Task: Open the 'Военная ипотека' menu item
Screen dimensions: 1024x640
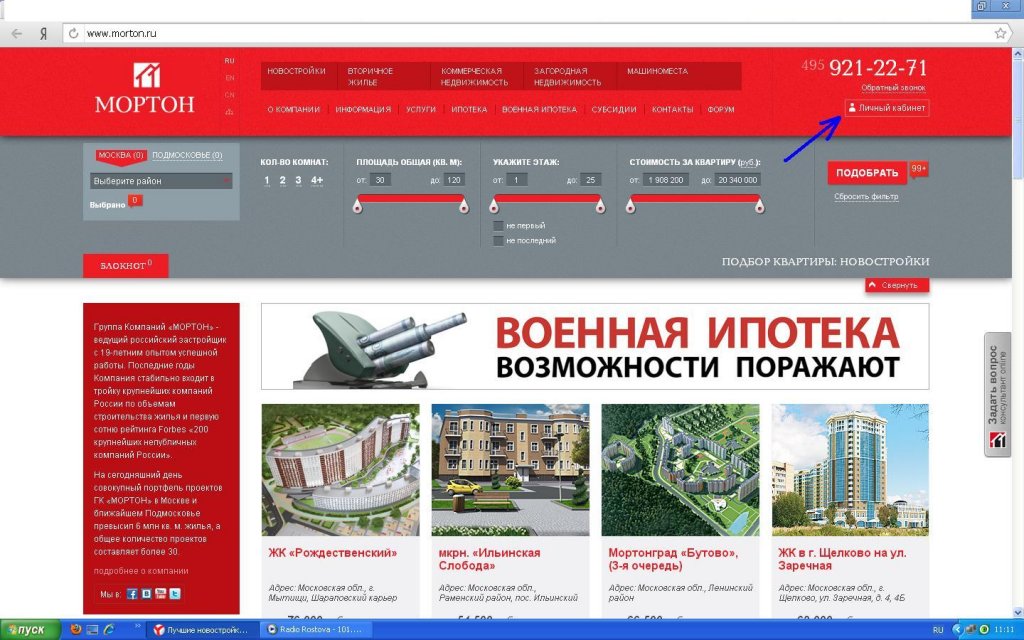Action: coord(539,110)
